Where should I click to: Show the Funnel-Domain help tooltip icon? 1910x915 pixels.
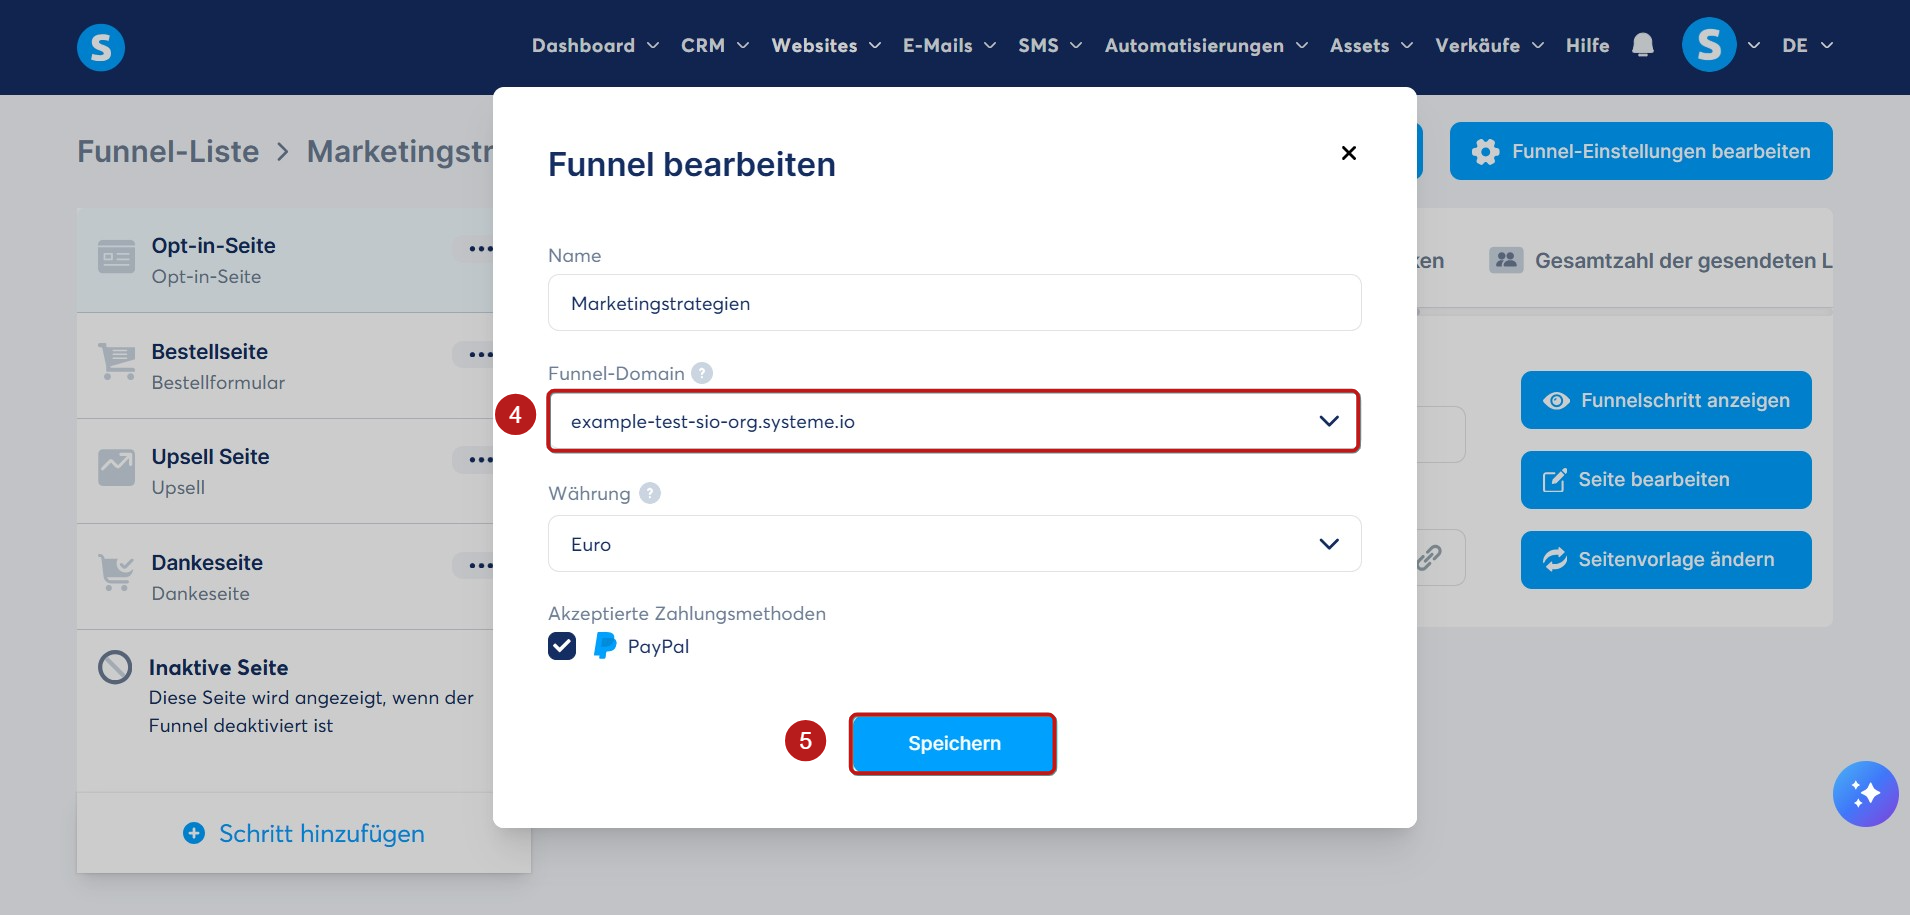702,373
